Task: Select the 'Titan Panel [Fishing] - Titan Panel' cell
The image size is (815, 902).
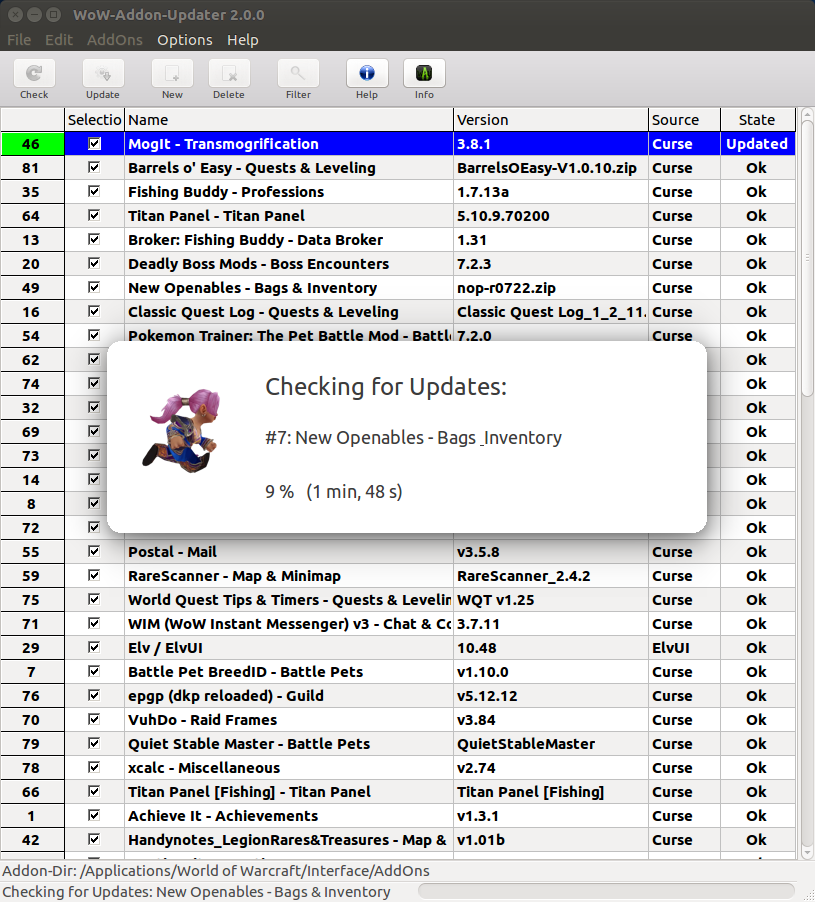Action: pyautogui.click(x=289, y=792)
